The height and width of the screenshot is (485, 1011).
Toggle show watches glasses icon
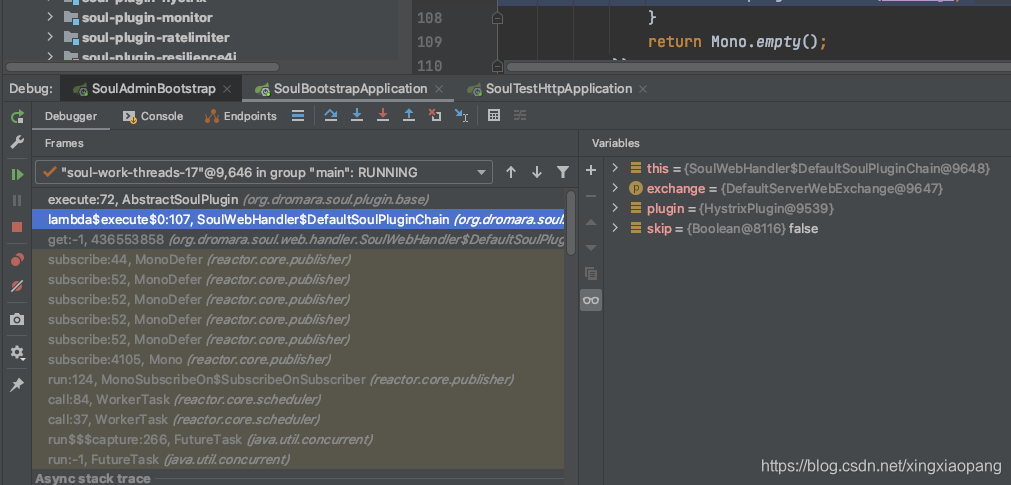tap(591, 300)
